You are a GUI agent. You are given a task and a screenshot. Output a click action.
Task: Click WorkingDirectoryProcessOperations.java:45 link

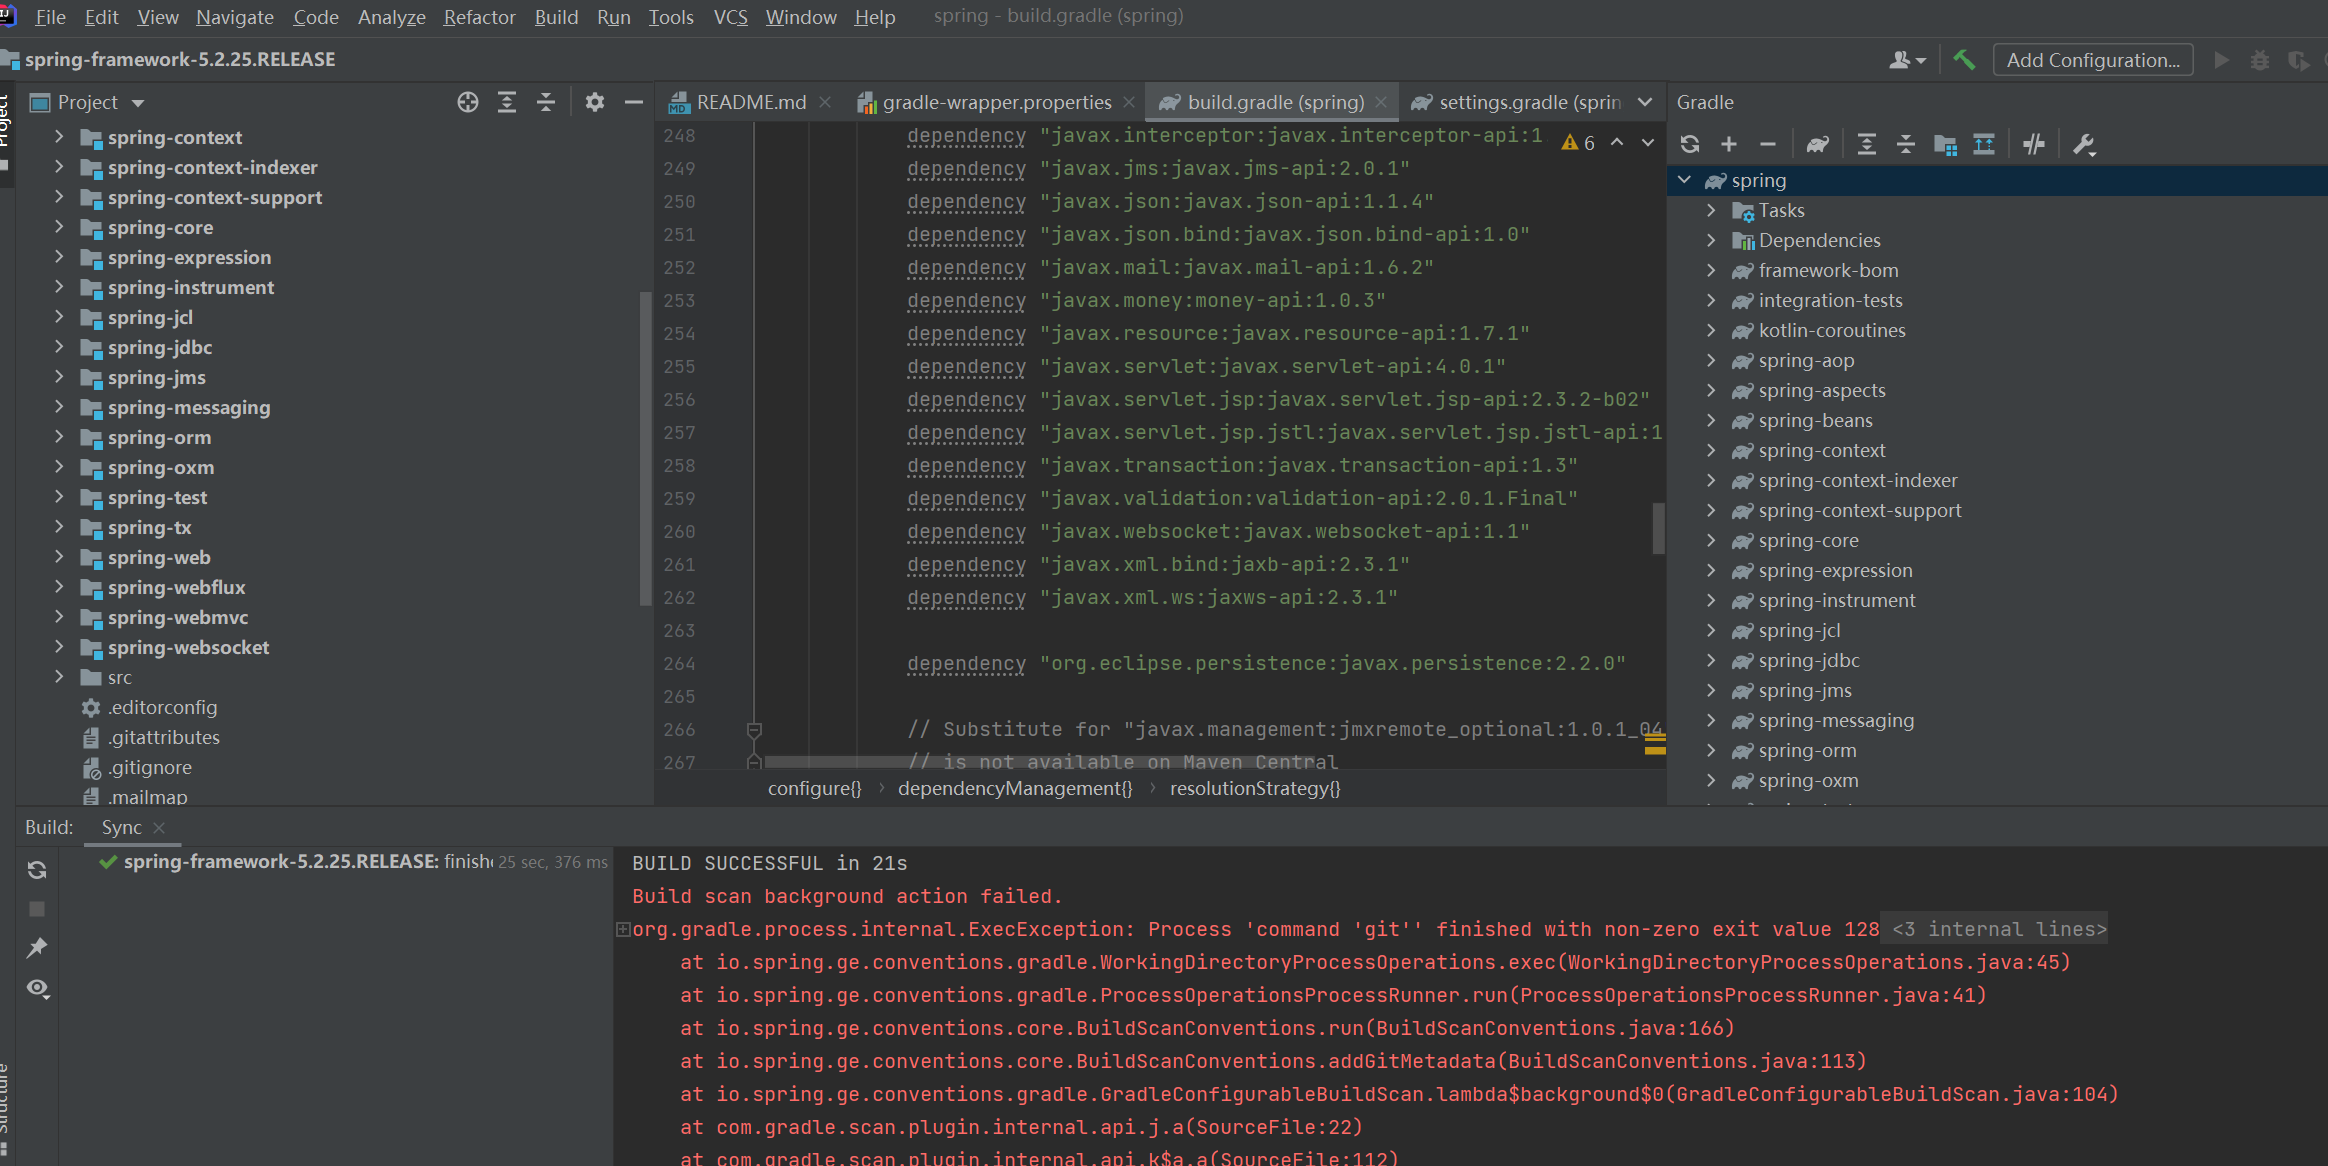[x=1814, y=962]
